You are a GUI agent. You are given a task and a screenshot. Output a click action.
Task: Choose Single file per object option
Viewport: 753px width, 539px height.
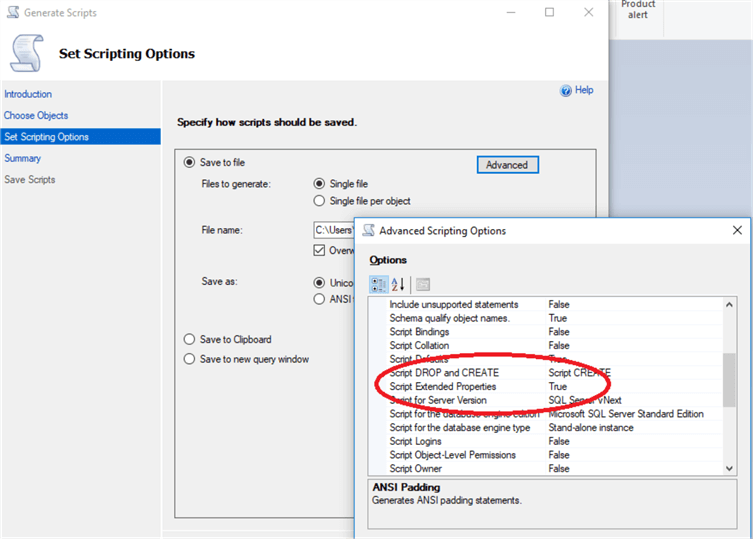coord(320,201)
